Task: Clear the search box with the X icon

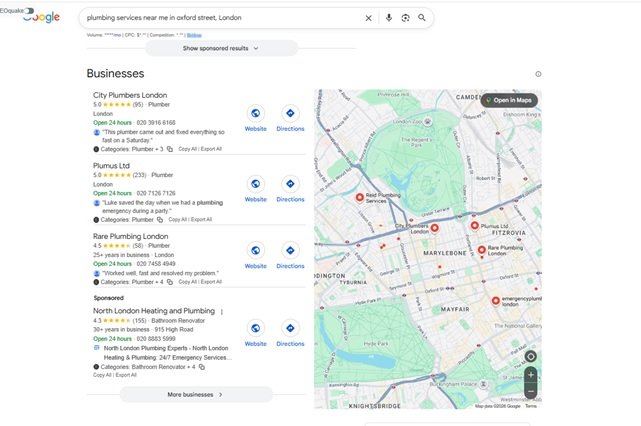Action: pyautogui.click(x=368, y=18)
